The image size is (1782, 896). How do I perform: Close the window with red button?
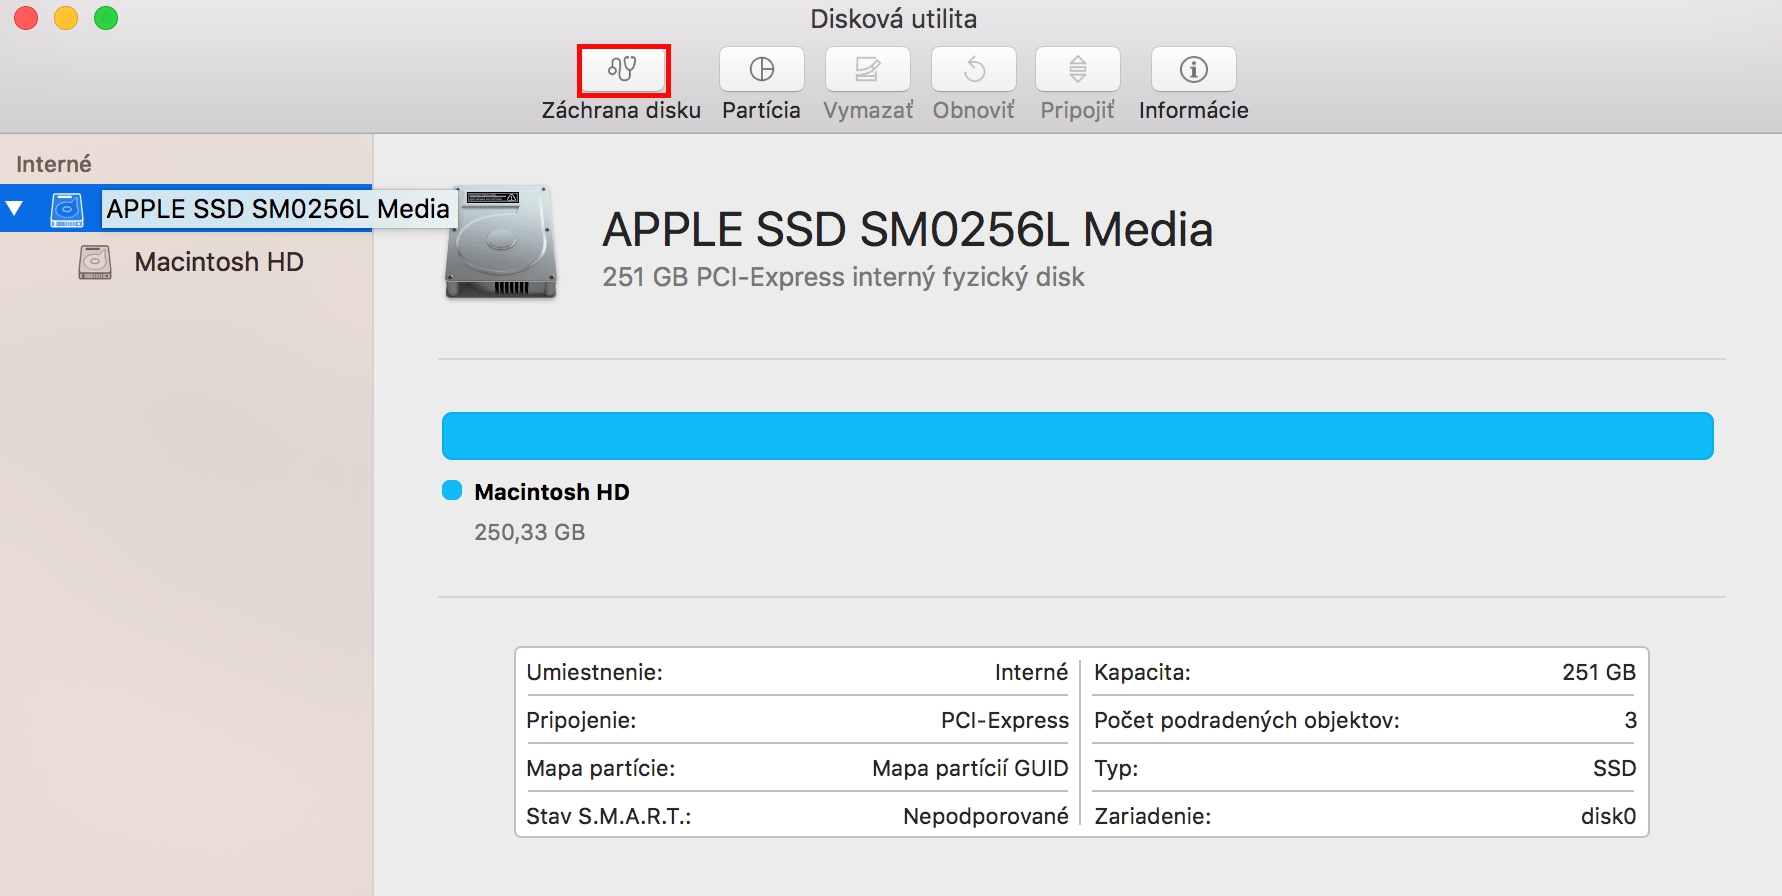point(26,18)
